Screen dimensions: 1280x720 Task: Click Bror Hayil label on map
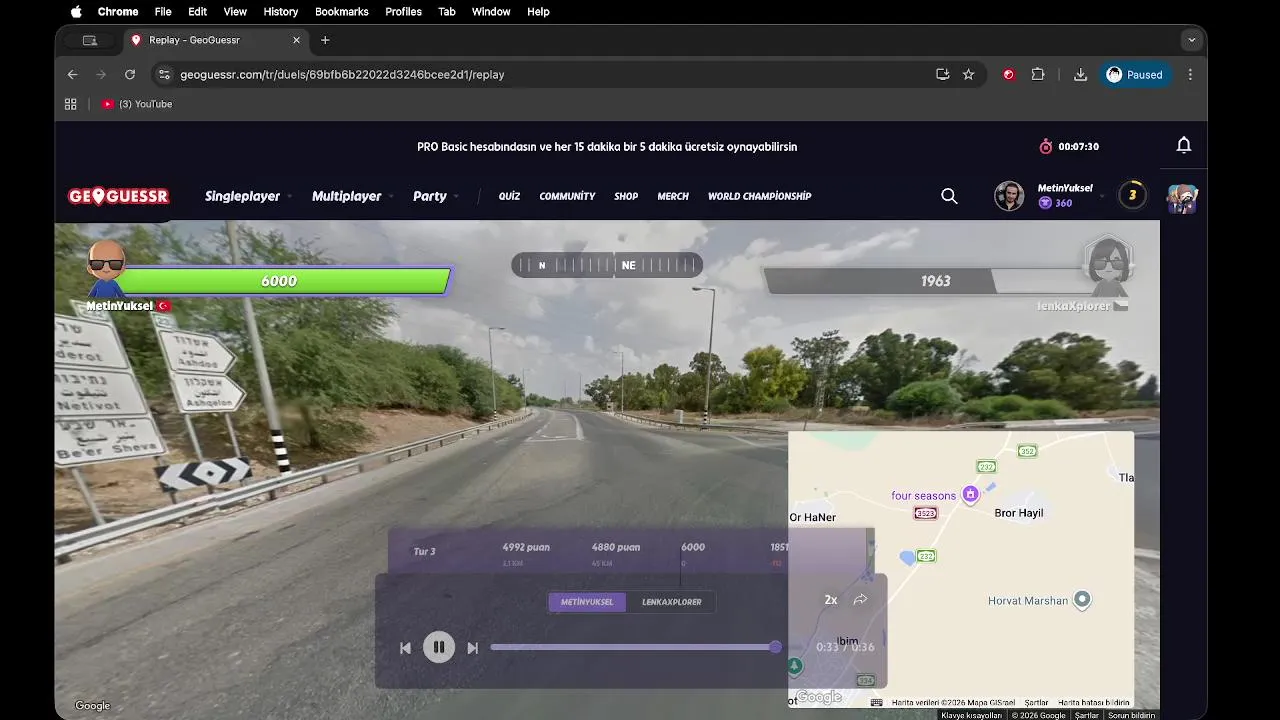point(1019,513)
